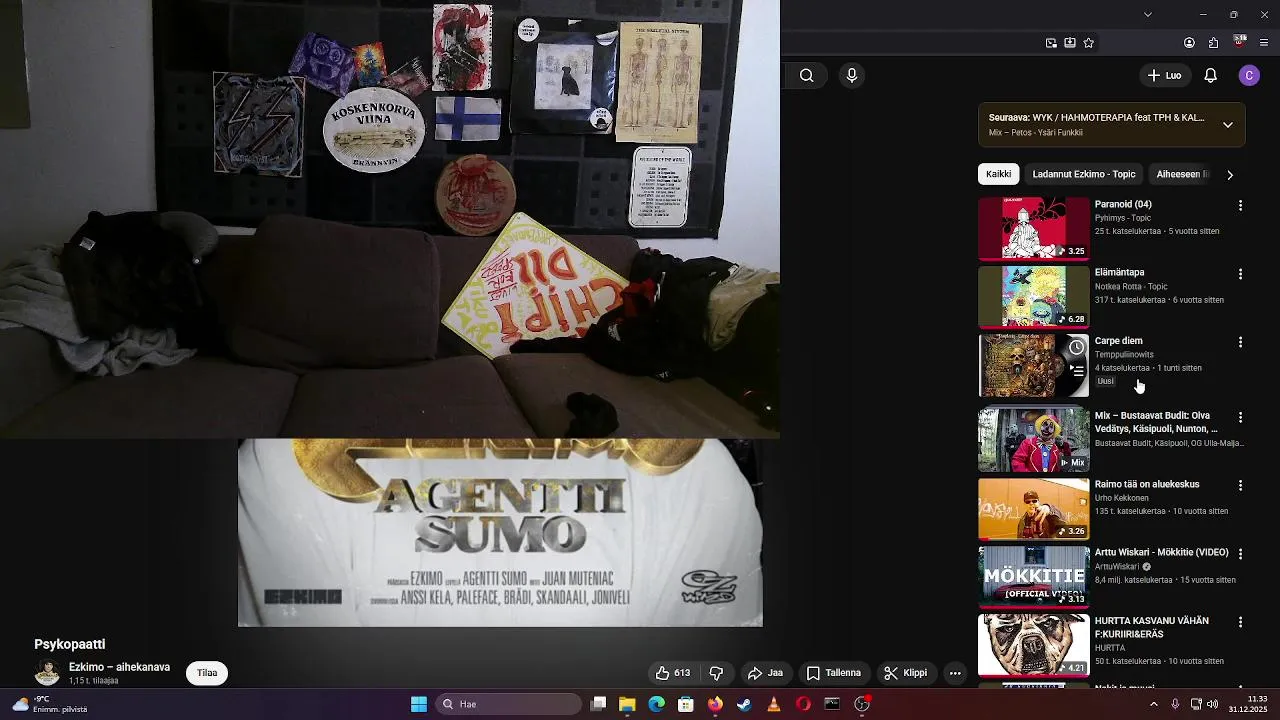Open Arttu Wiskari - Mökkitie video
The image size is (1280, 720).
[1033, 577]
